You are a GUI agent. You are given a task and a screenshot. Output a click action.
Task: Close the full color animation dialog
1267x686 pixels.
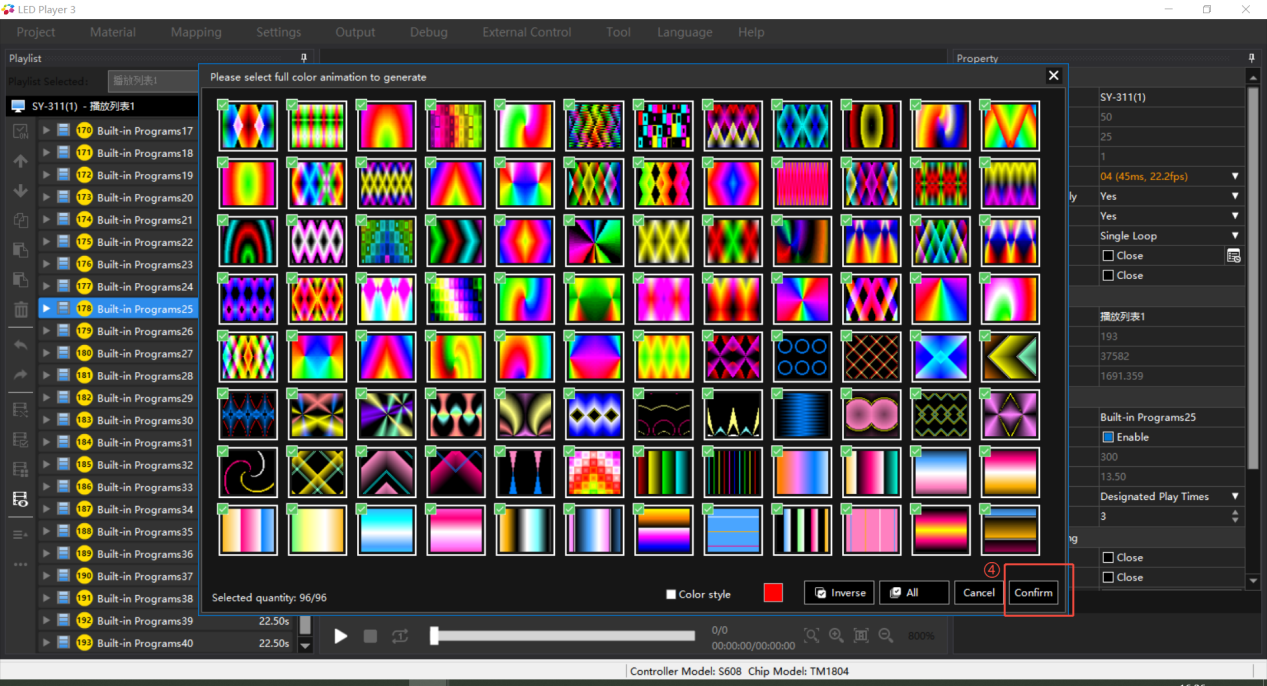[x=1053, y=76]
